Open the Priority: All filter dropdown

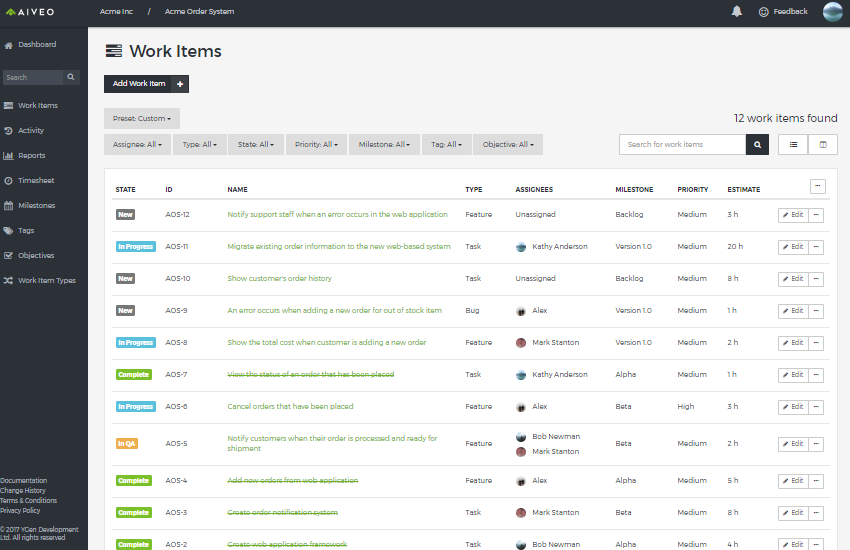pos(316,144)
